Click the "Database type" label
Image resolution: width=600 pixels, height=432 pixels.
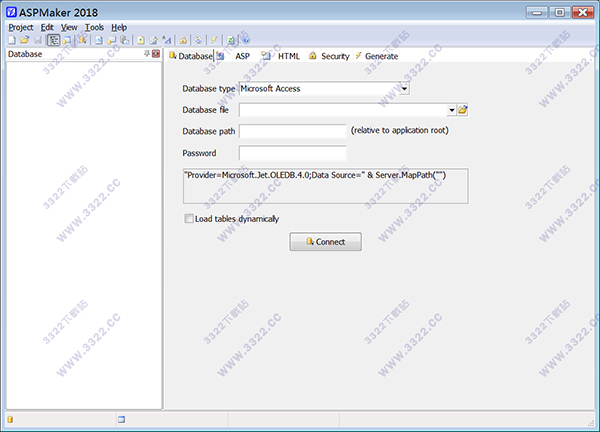pos(209,89)
